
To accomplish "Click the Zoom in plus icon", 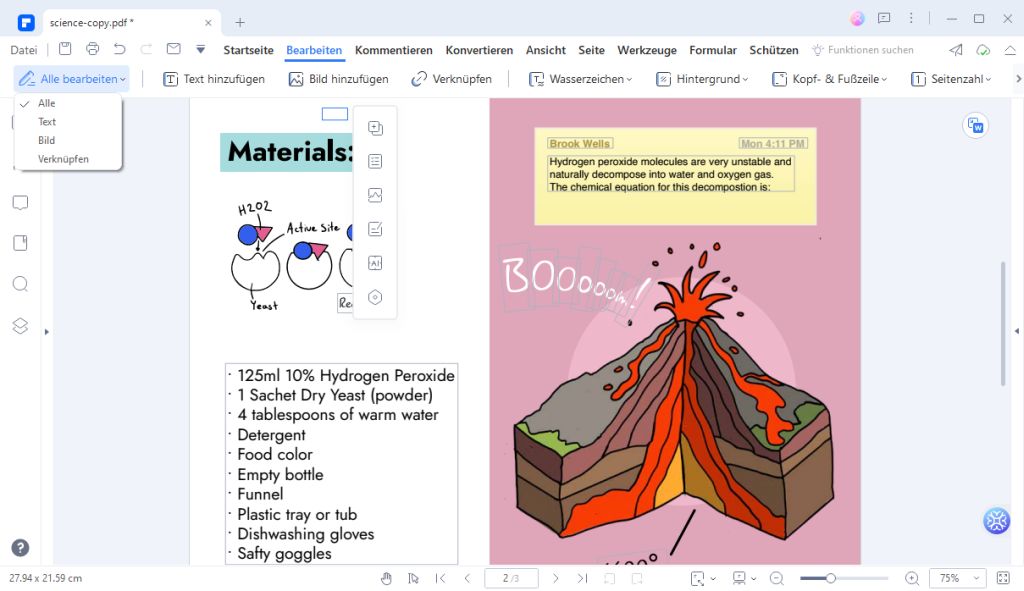I will pyautogui.click(x=911, y=578).
